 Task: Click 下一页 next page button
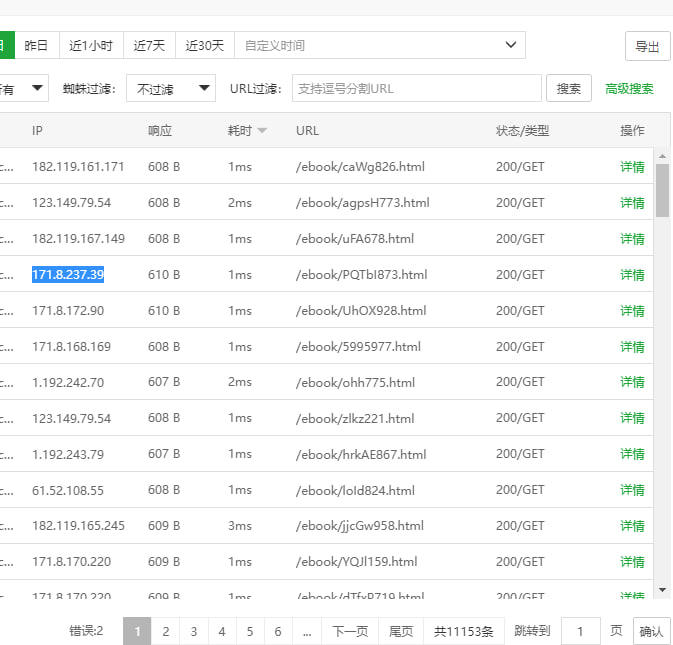(350, 631)
